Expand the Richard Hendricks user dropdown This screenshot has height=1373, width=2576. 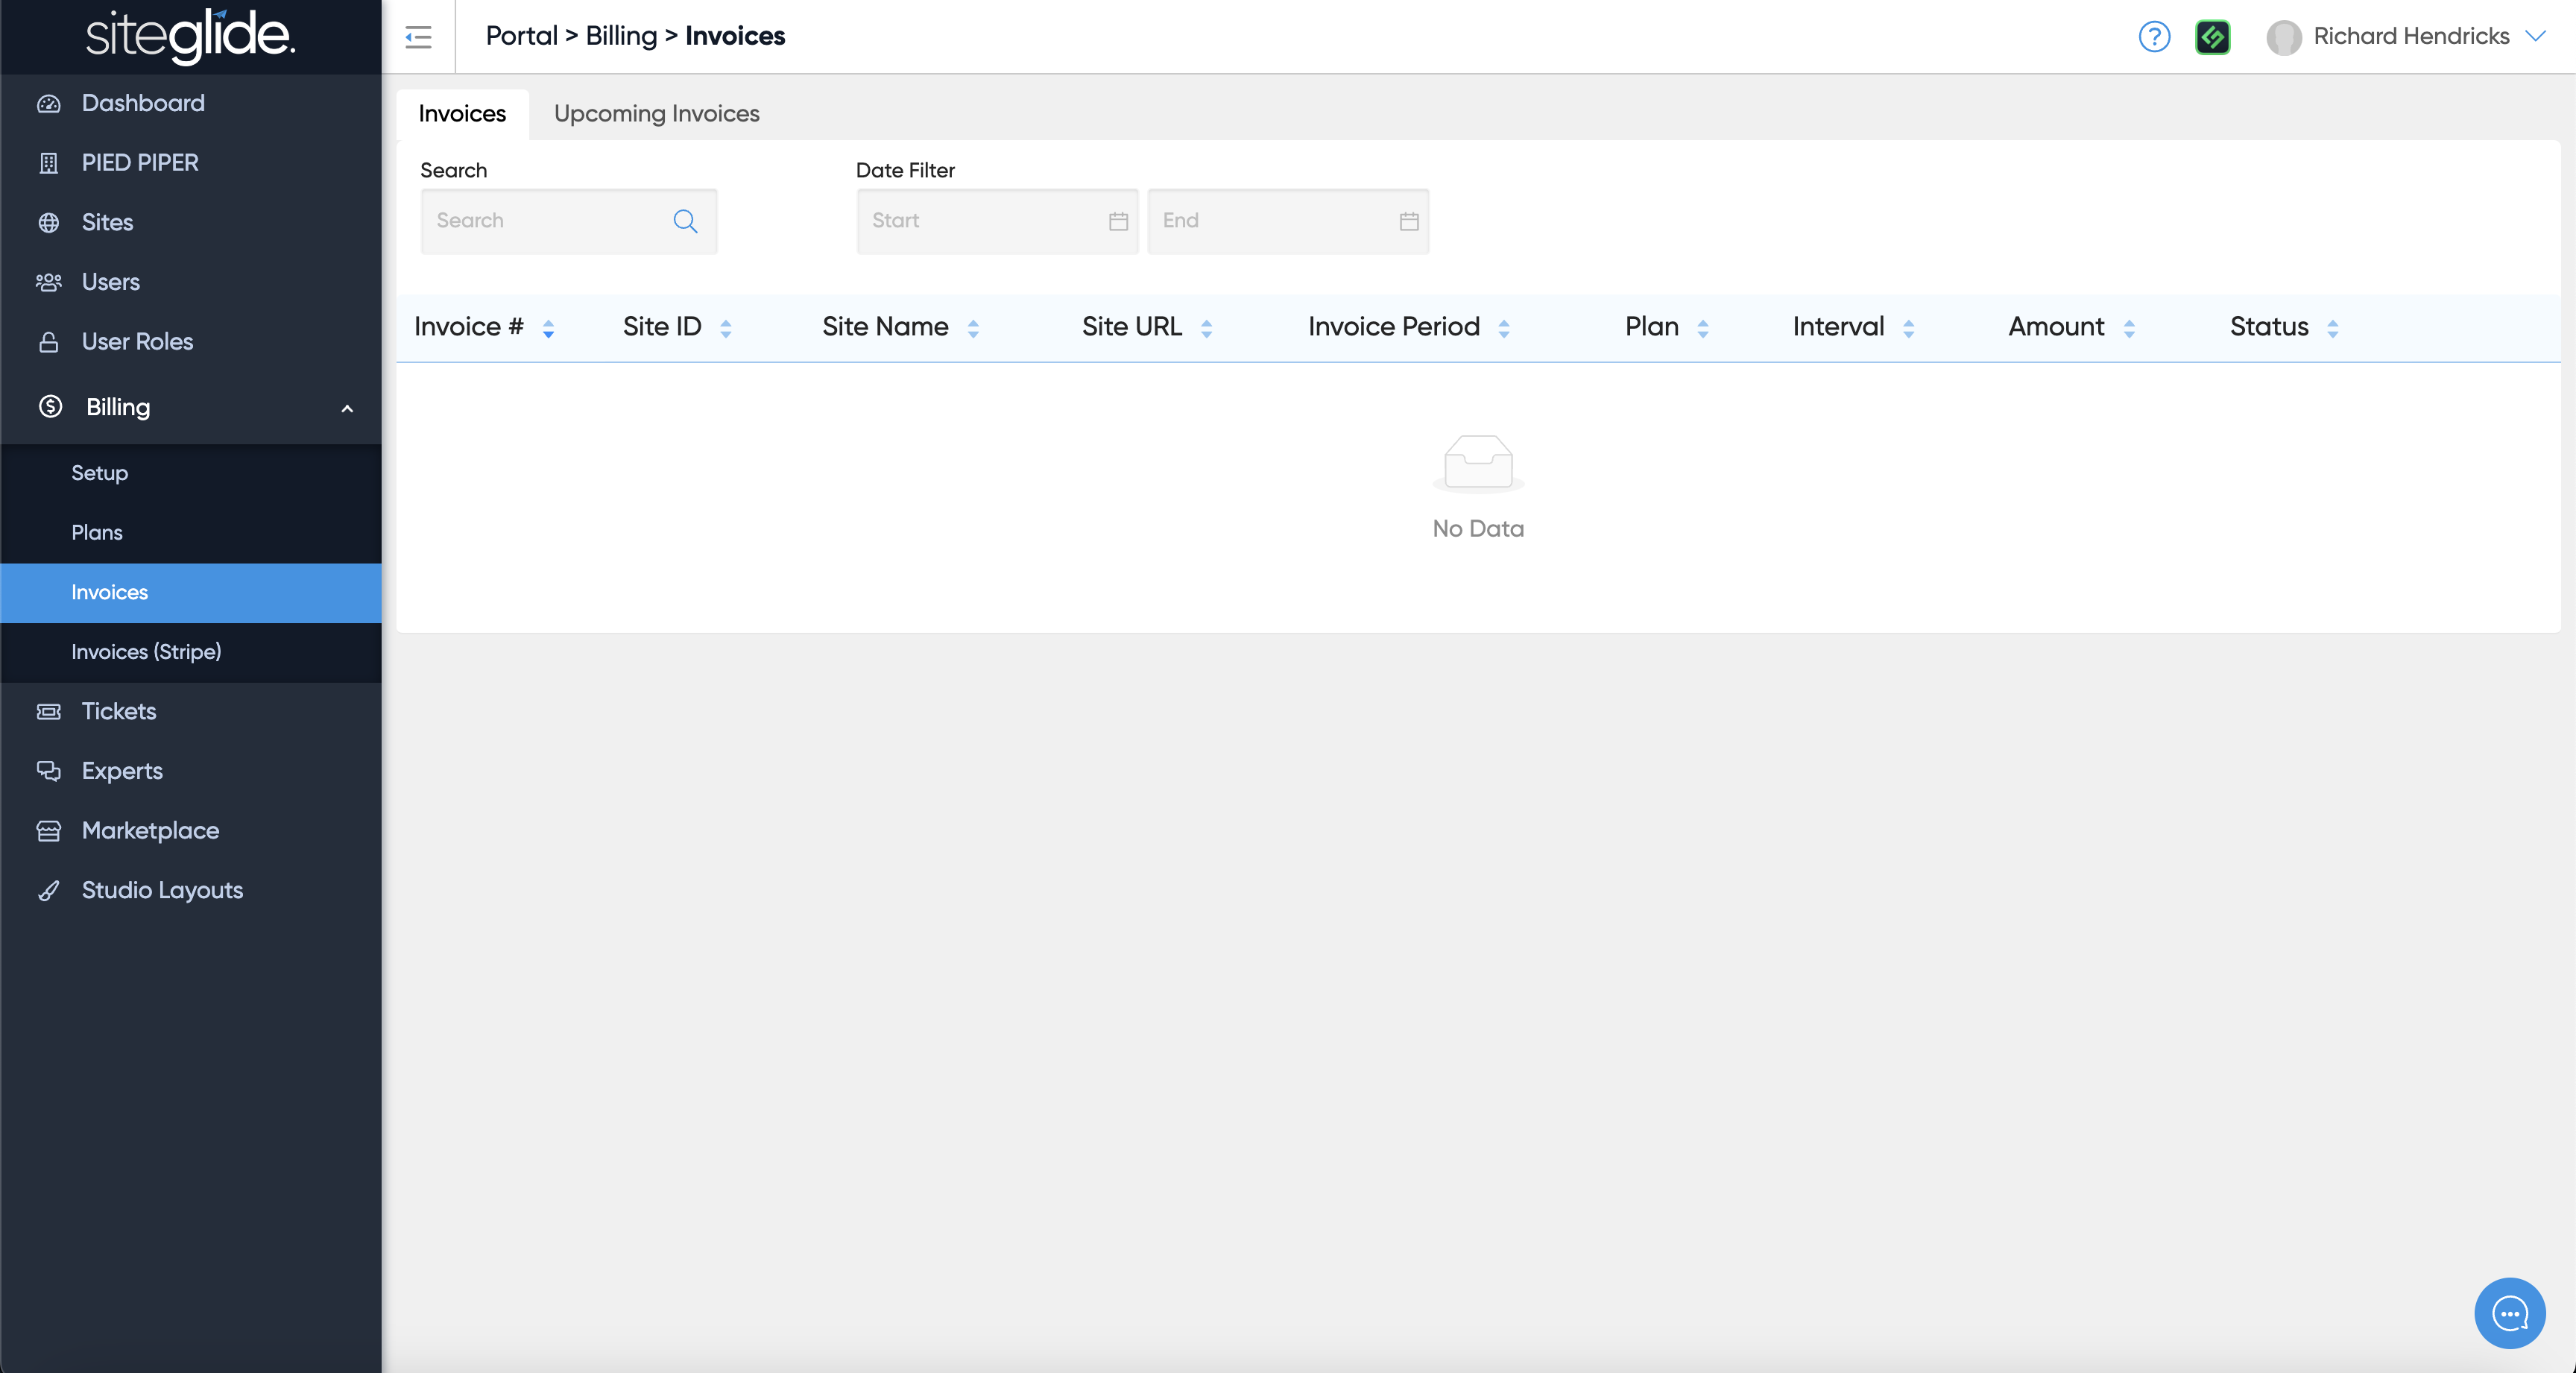[x=2535, y=37]
